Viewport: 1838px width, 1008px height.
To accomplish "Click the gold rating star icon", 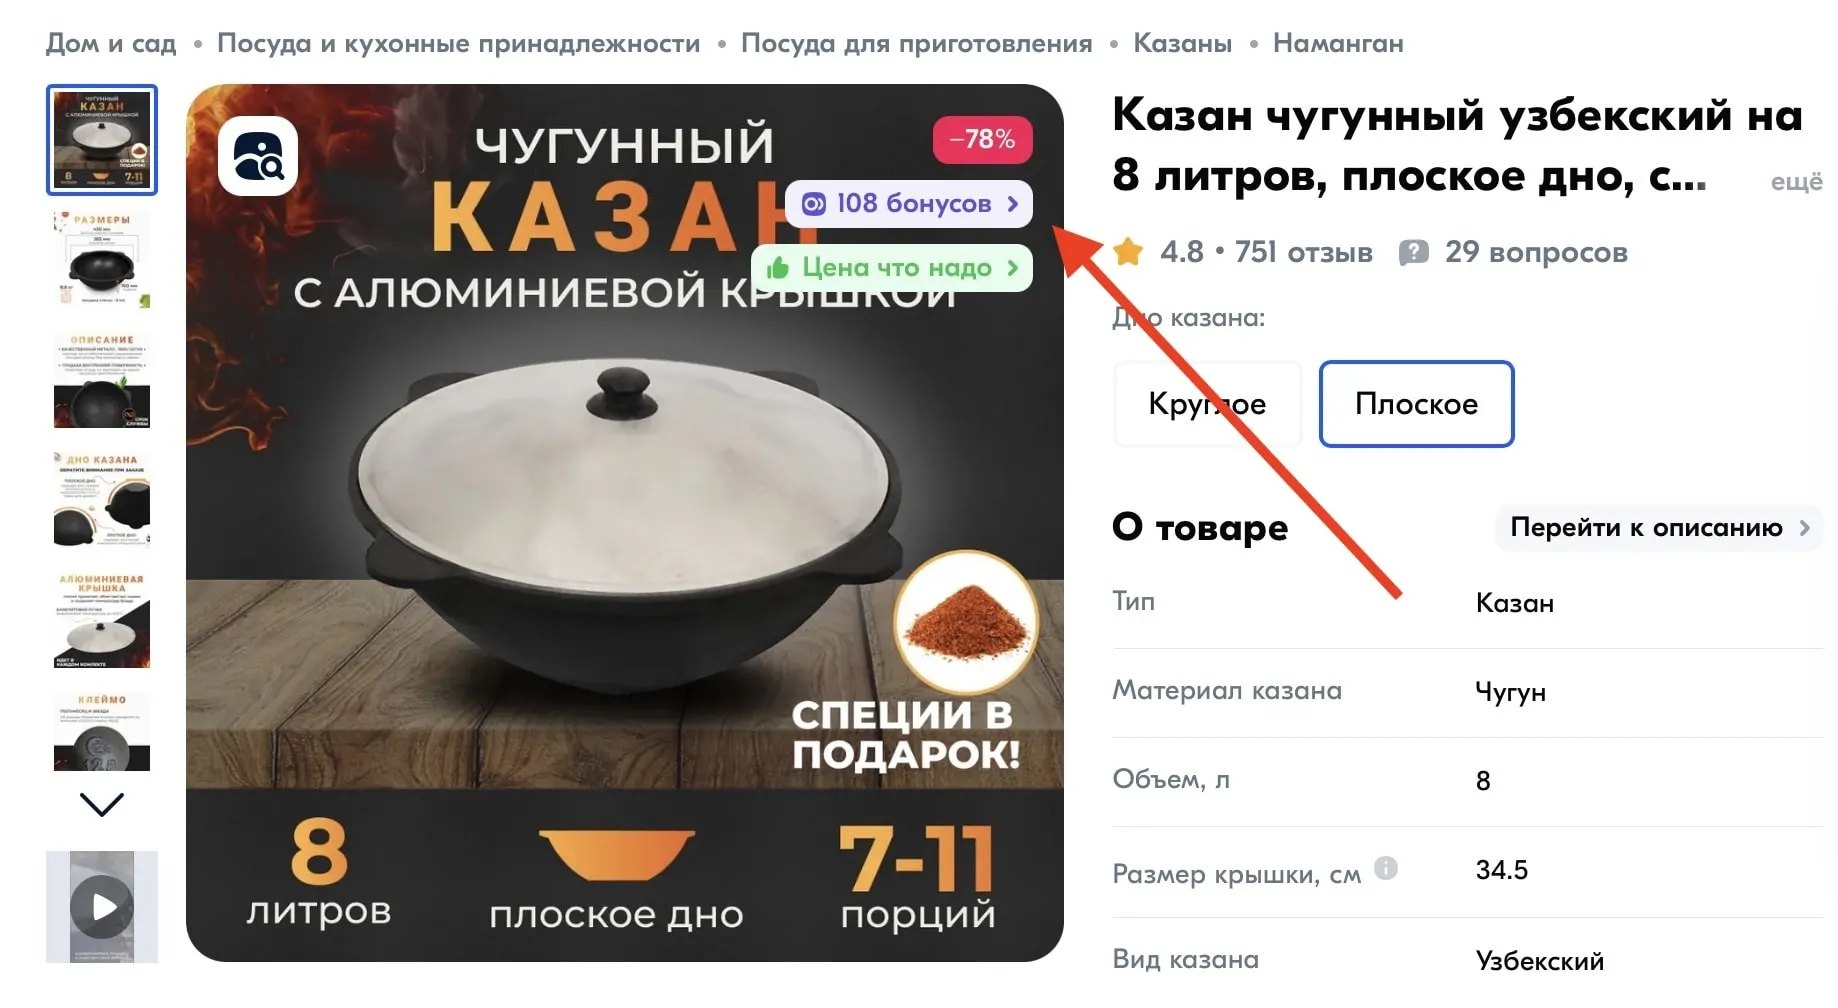I will [x=1128, y=252].
